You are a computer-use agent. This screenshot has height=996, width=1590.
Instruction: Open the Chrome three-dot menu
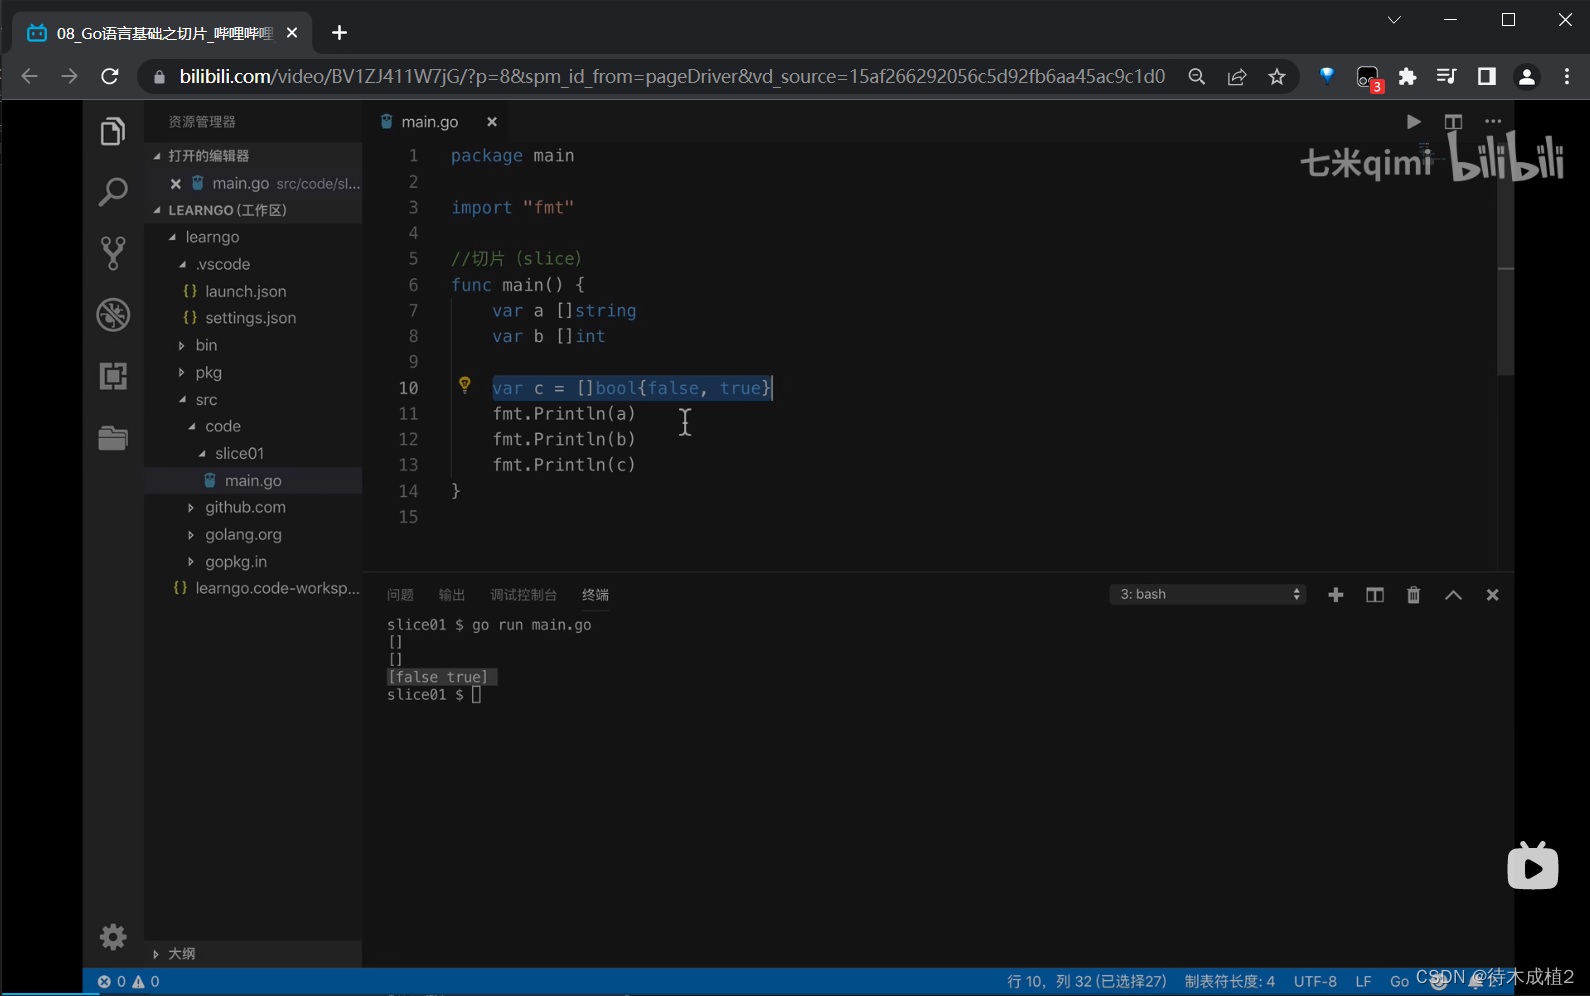tap(1567, 77)
